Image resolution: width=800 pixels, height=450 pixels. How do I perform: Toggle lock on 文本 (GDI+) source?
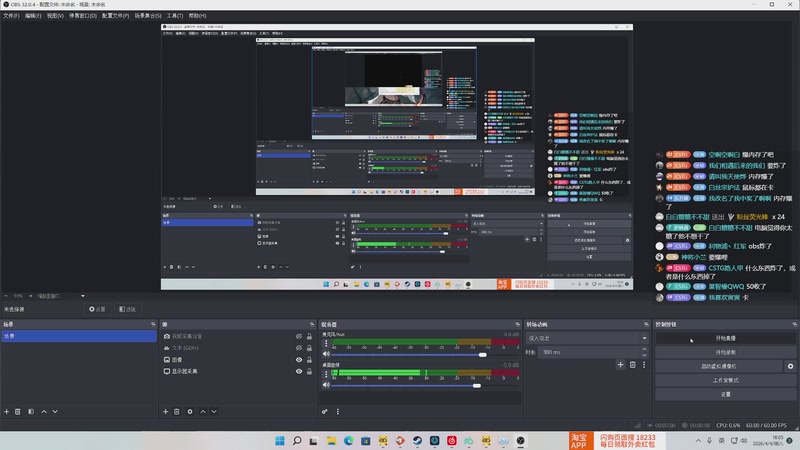coord(309,348)
